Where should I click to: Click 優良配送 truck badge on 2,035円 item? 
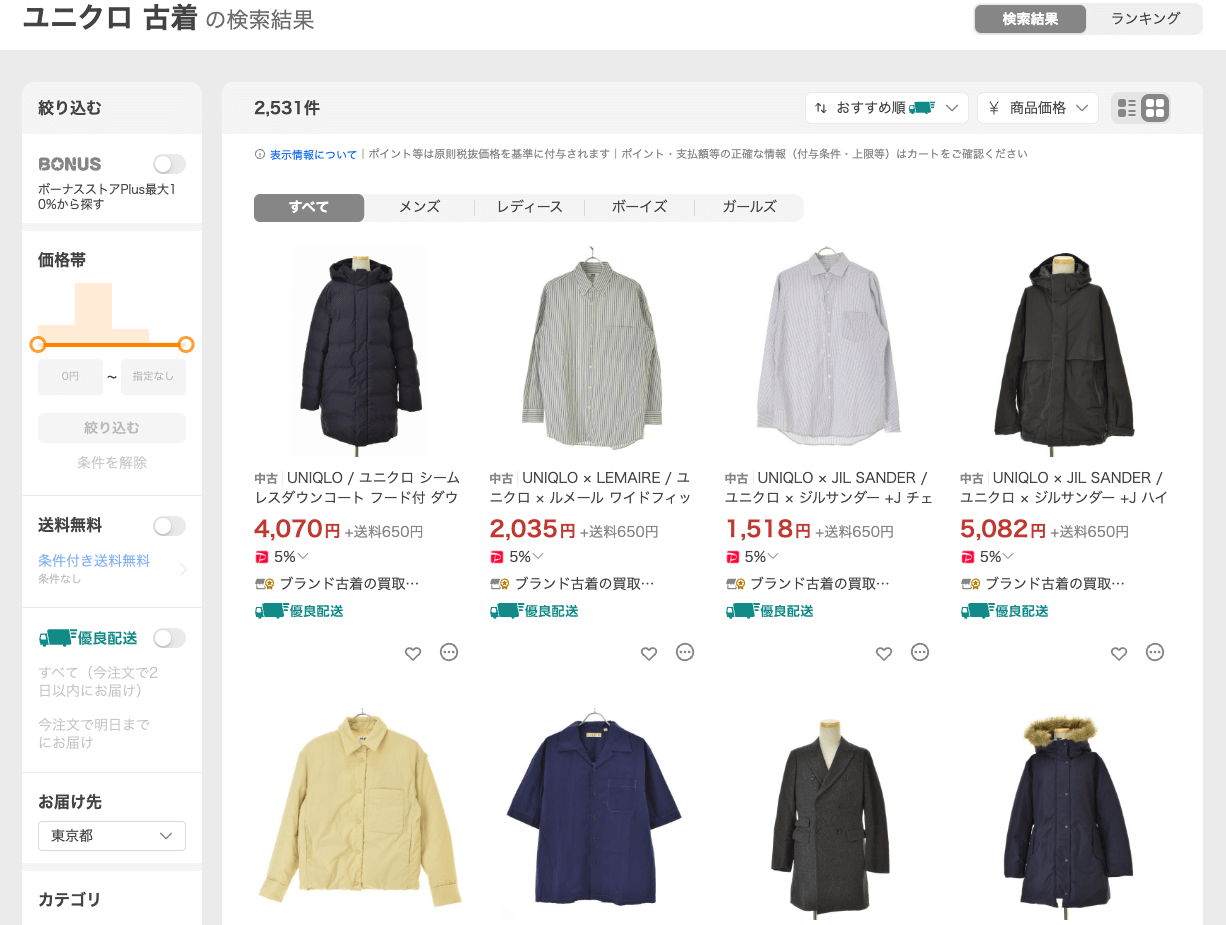(x=534, y=611)
